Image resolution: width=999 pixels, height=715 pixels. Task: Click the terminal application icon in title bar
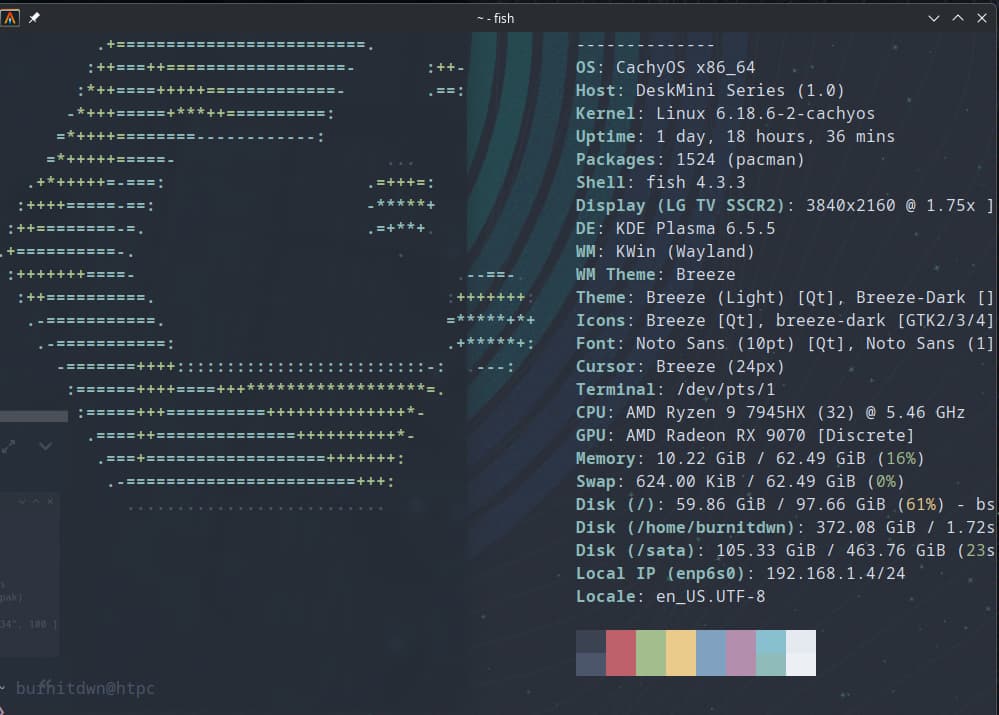point(10,18)
